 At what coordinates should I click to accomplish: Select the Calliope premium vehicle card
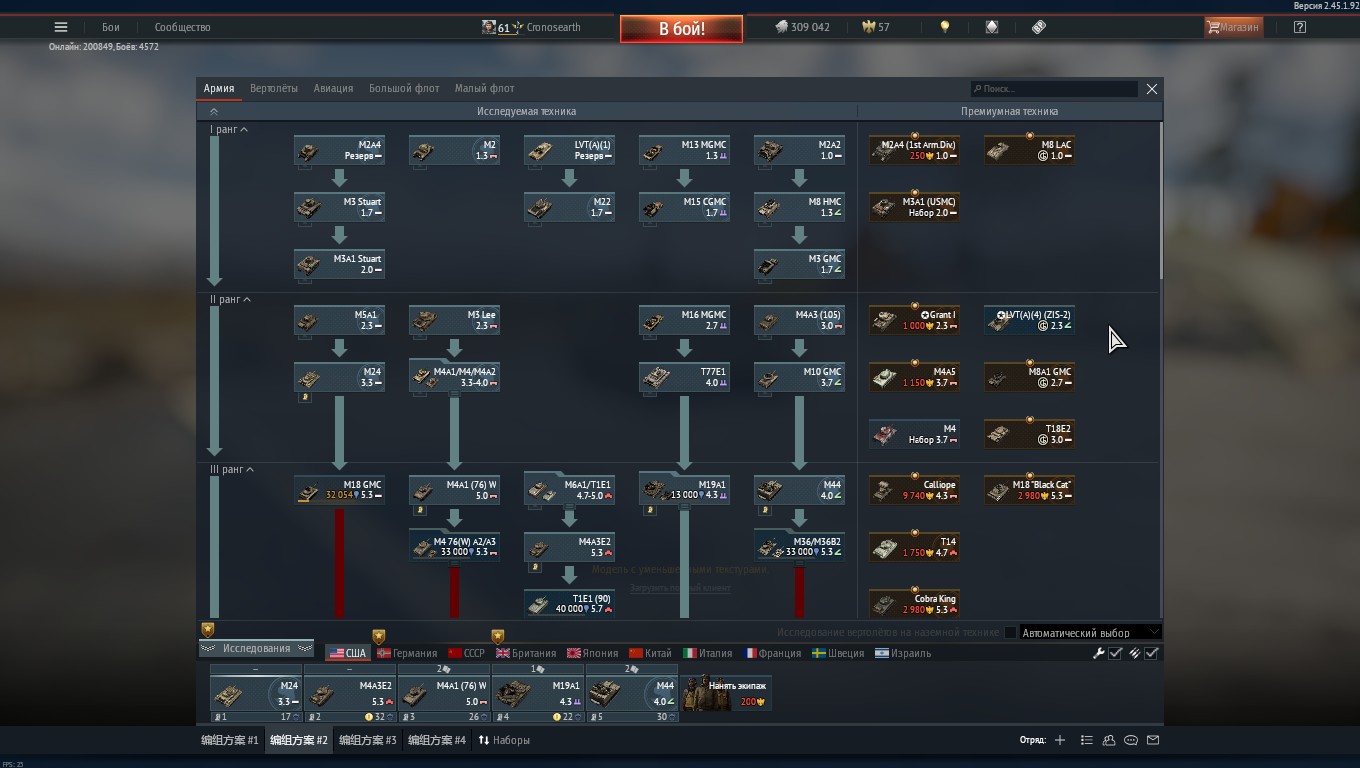[914, 489]
